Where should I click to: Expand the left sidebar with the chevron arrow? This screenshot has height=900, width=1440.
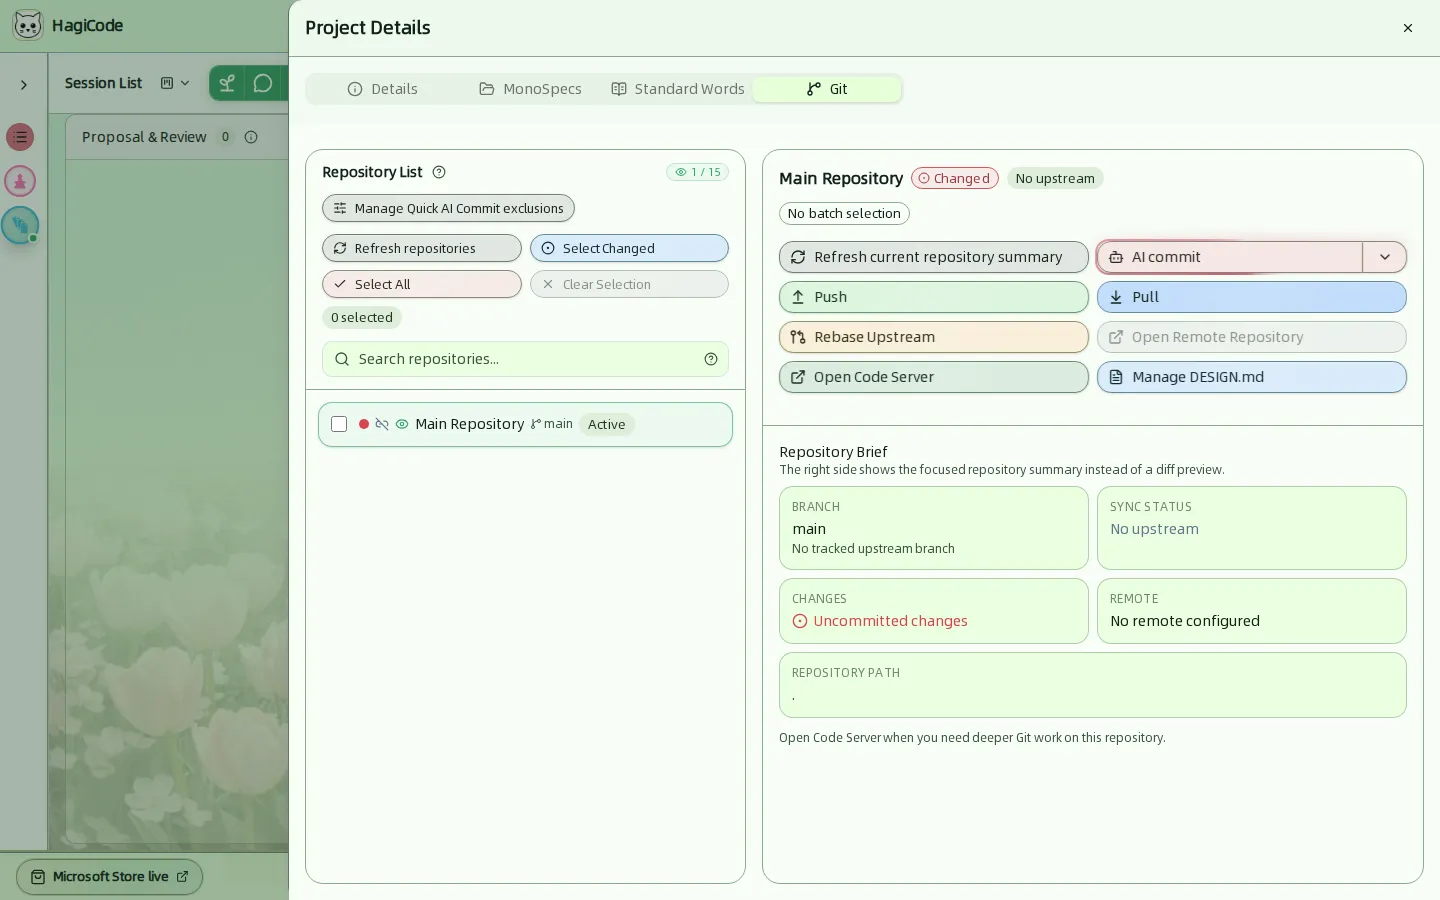(x=24, y=85)
